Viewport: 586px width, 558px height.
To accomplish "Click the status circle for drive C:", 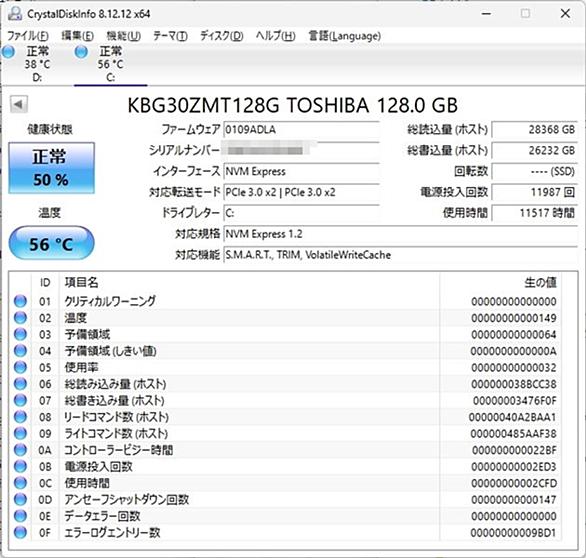I will 81,52.
